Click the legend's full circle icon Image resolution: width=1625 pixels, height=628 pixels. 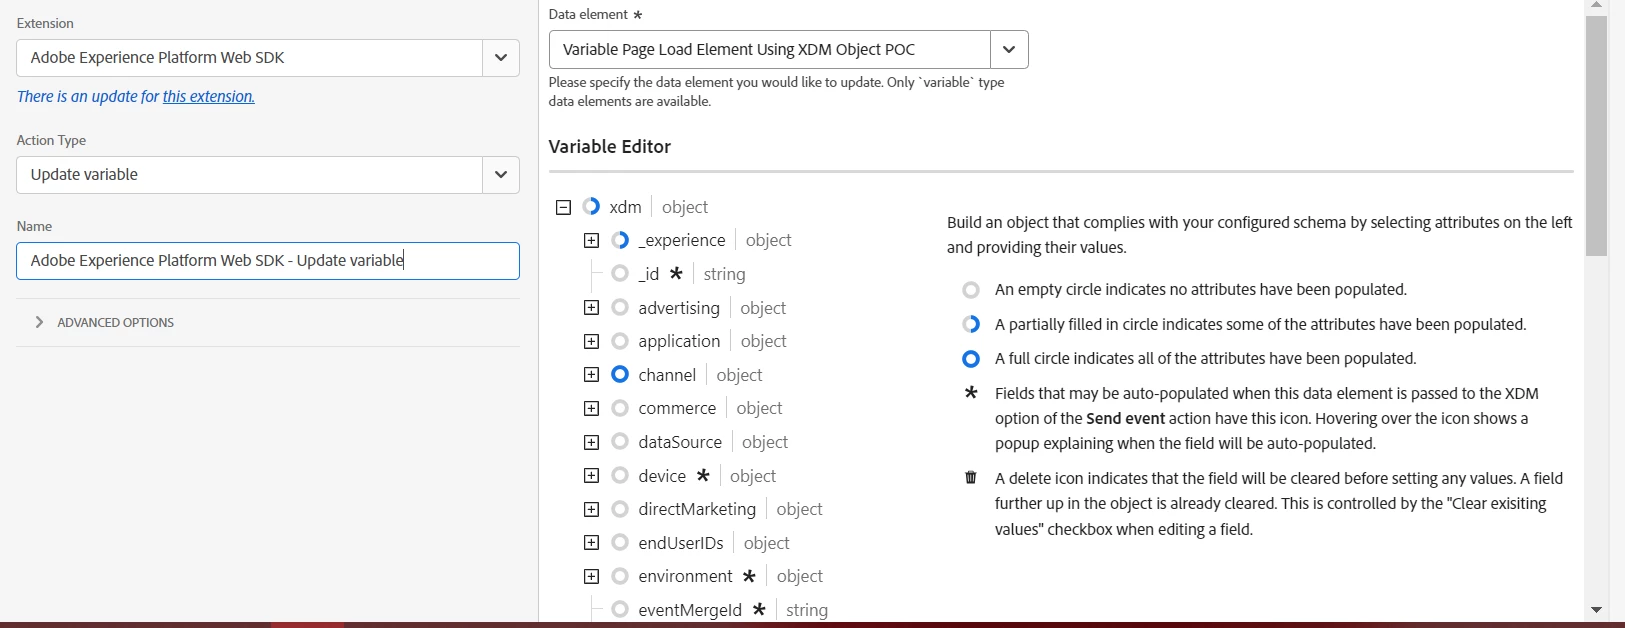971,358
